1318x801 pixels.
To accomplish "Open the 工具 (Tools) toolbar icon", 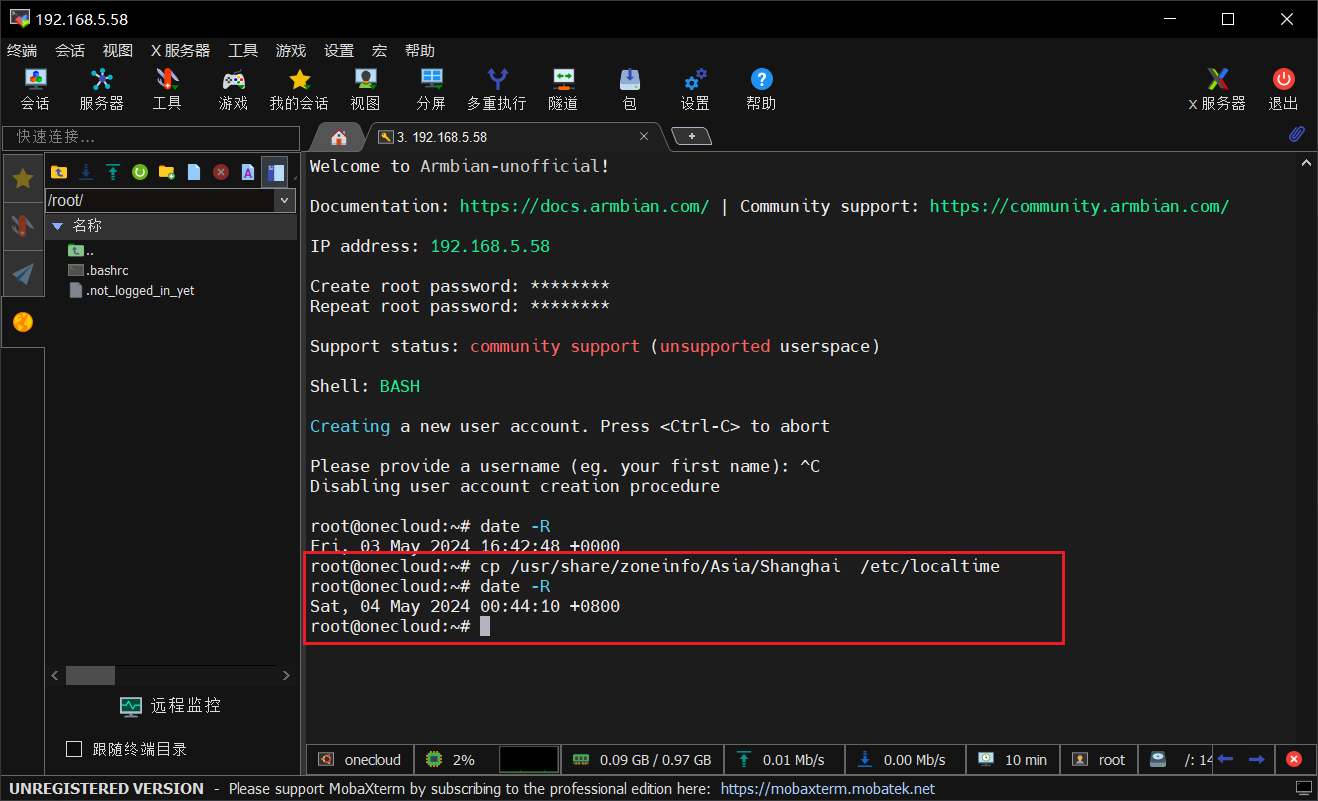I will [167, 89].
